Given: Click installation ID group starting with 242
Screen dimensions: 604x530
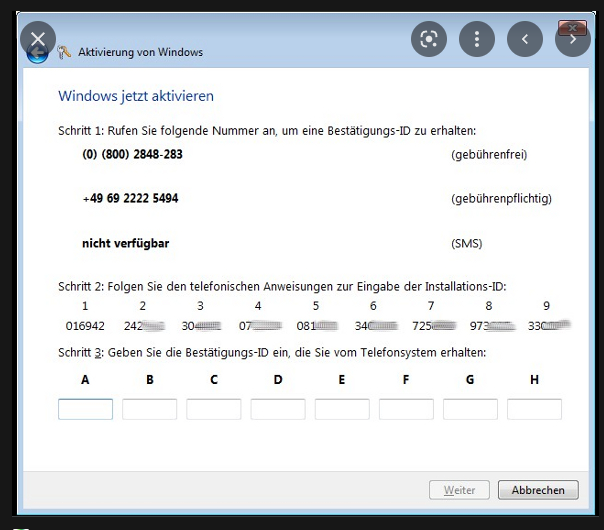Looking at the screenshot, I should pyautogui.click(x=144, y=326).
